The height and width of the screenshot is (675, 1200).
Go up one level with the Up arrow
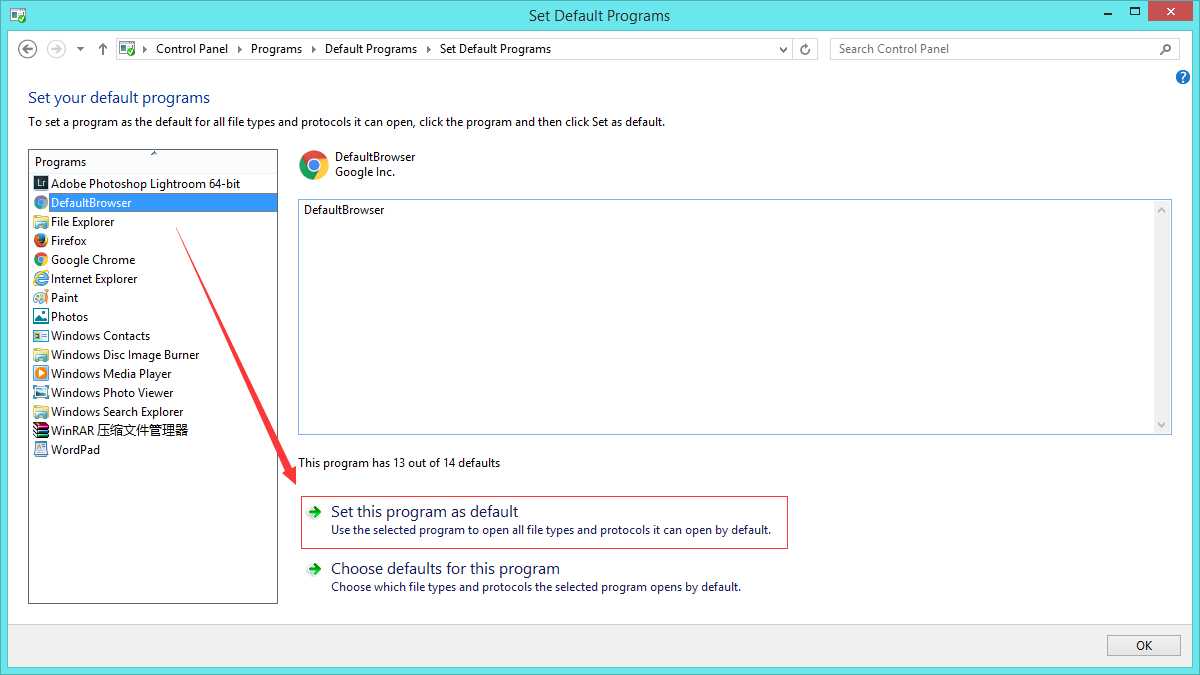[102, 49]
